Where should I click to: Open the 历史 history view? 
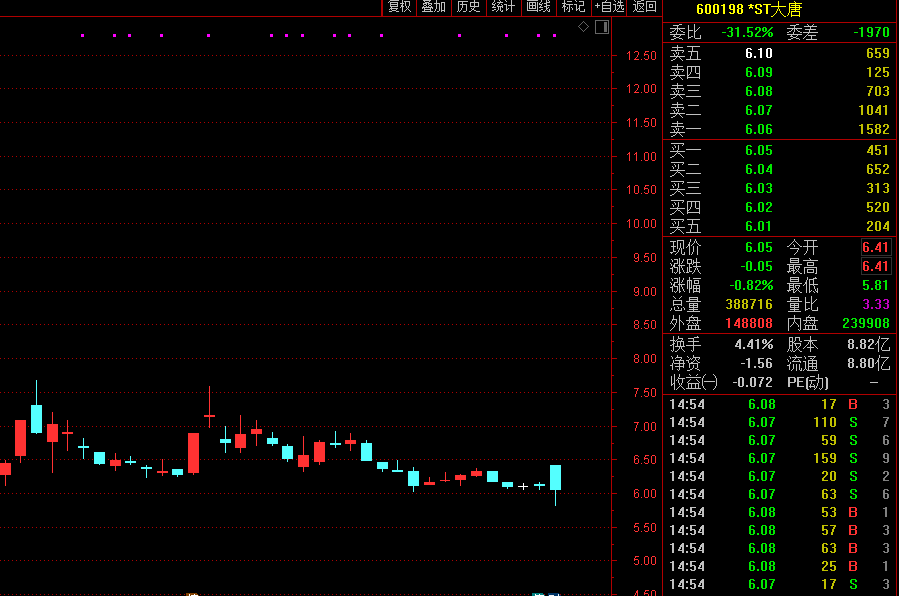click(x=468, y=7)
